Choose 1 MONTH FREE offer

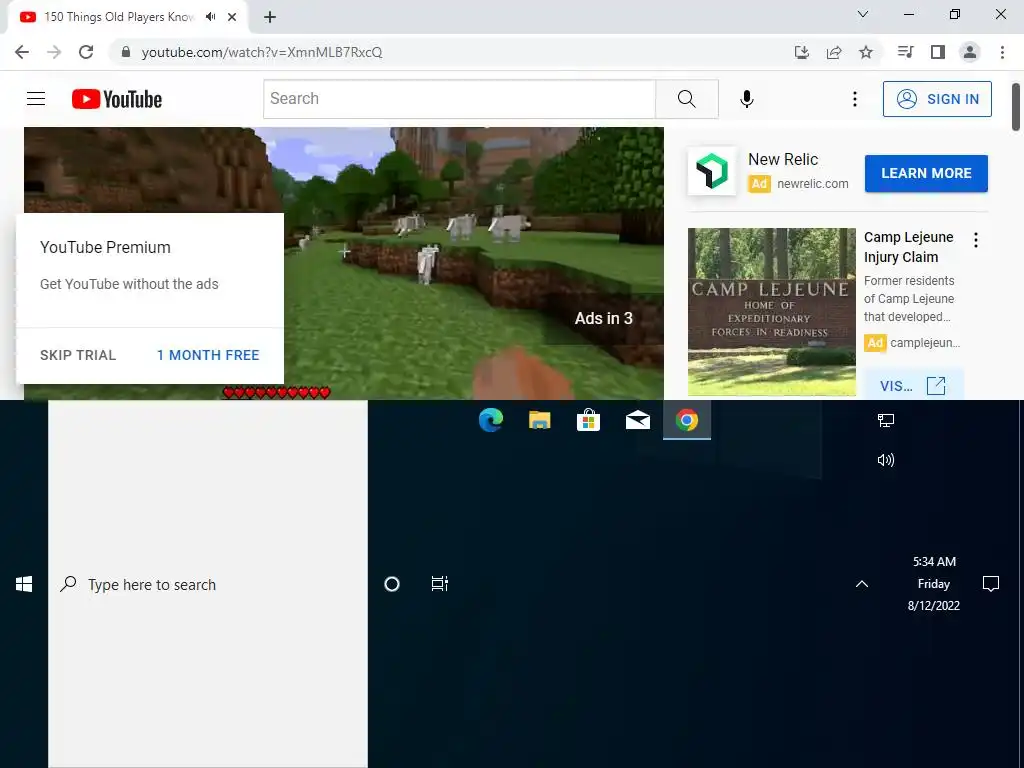208,355
